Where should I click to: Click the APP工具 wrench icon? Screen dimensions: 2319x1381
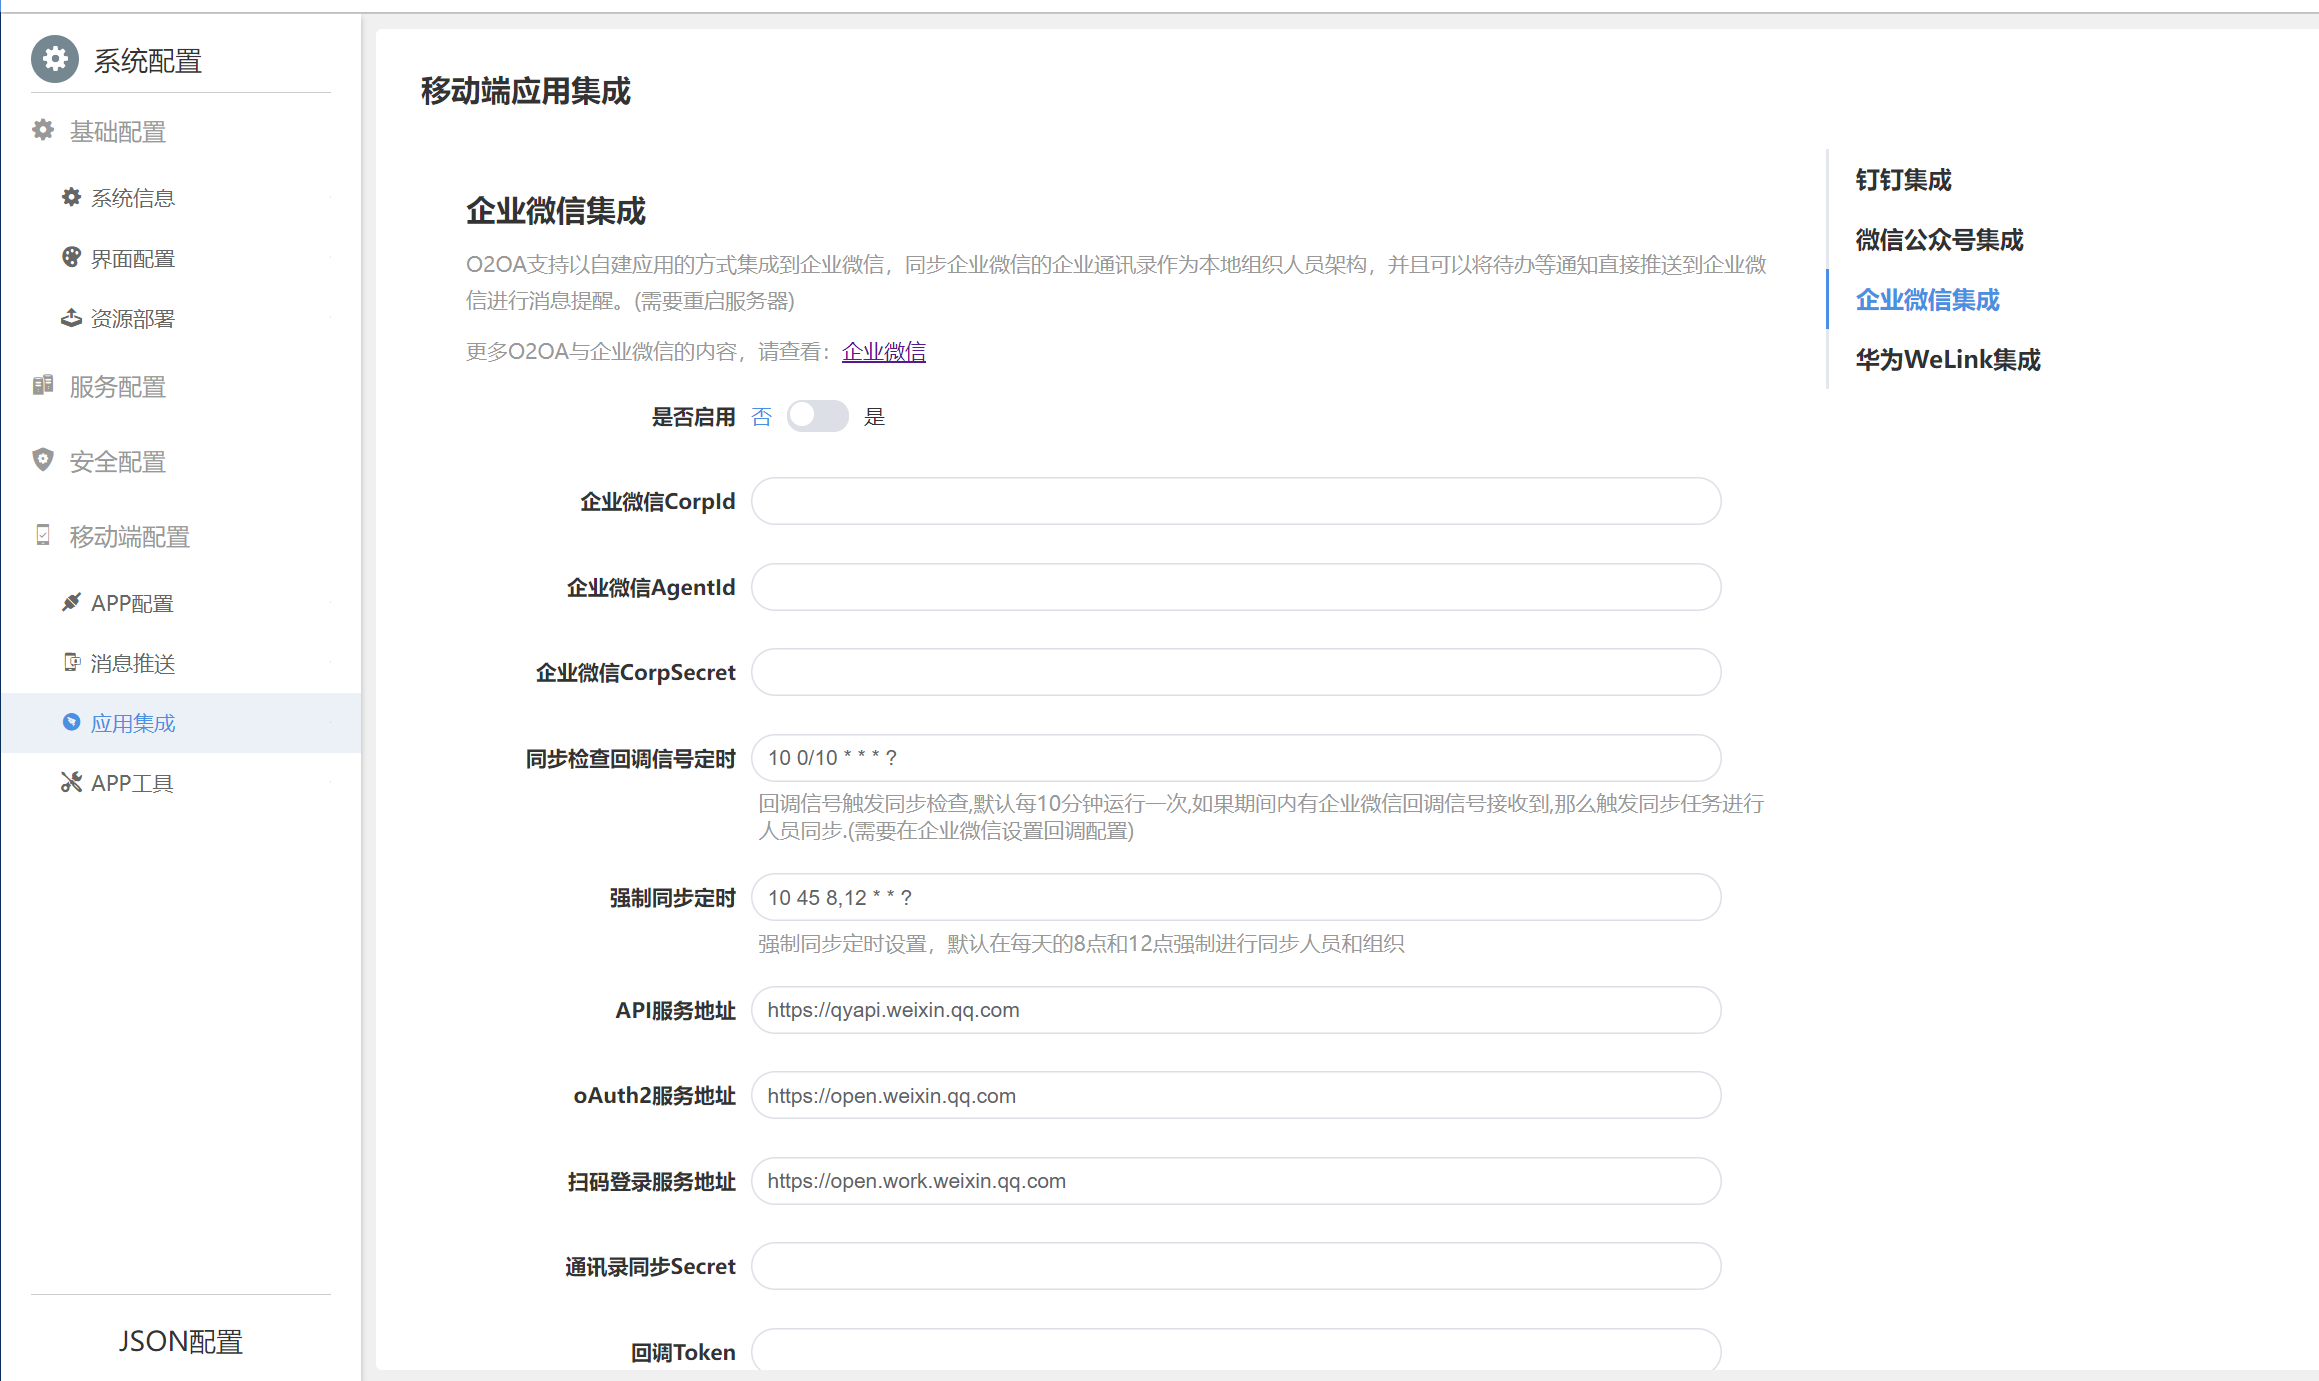tap(71, 782)
